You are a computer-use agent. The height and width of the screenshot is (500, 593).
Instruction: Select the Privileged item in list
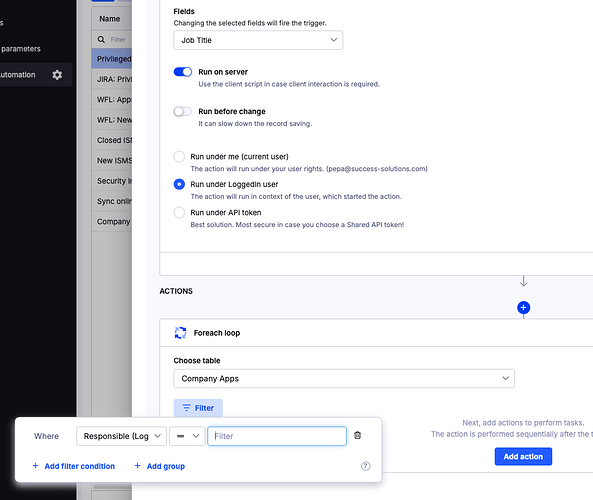(x=112, y=59)
